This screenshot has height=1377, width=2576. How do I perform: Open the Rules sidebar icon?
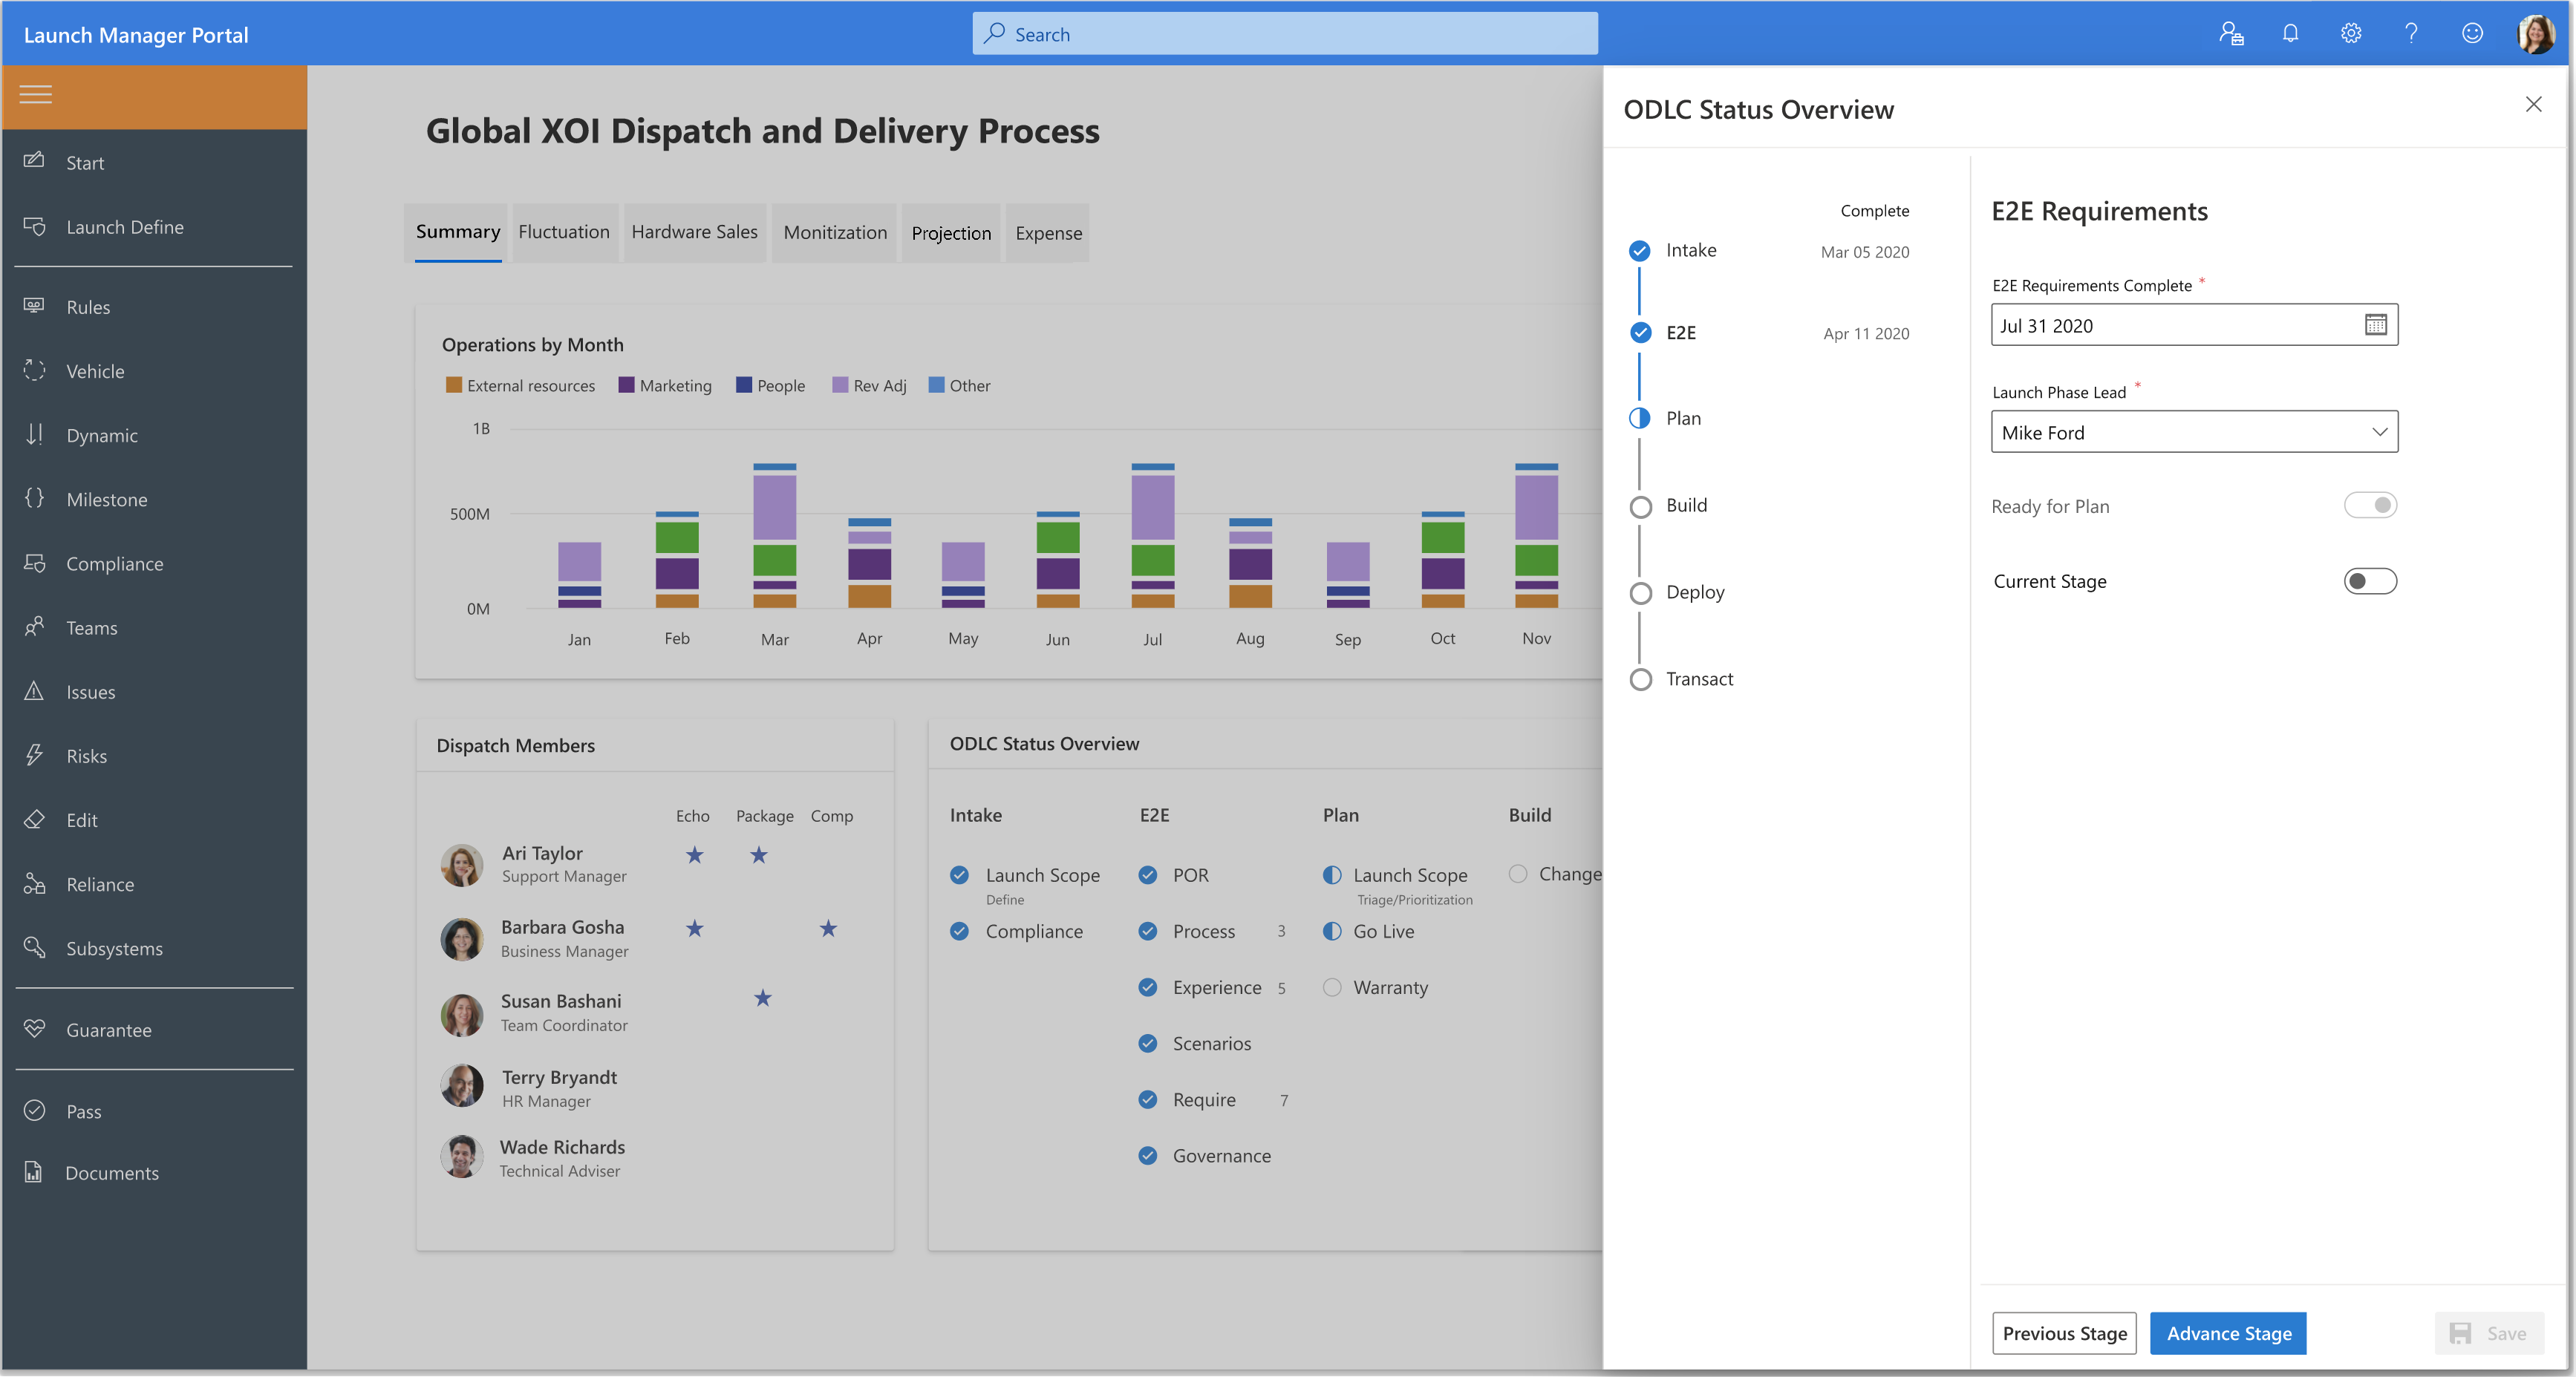(34, 305)
